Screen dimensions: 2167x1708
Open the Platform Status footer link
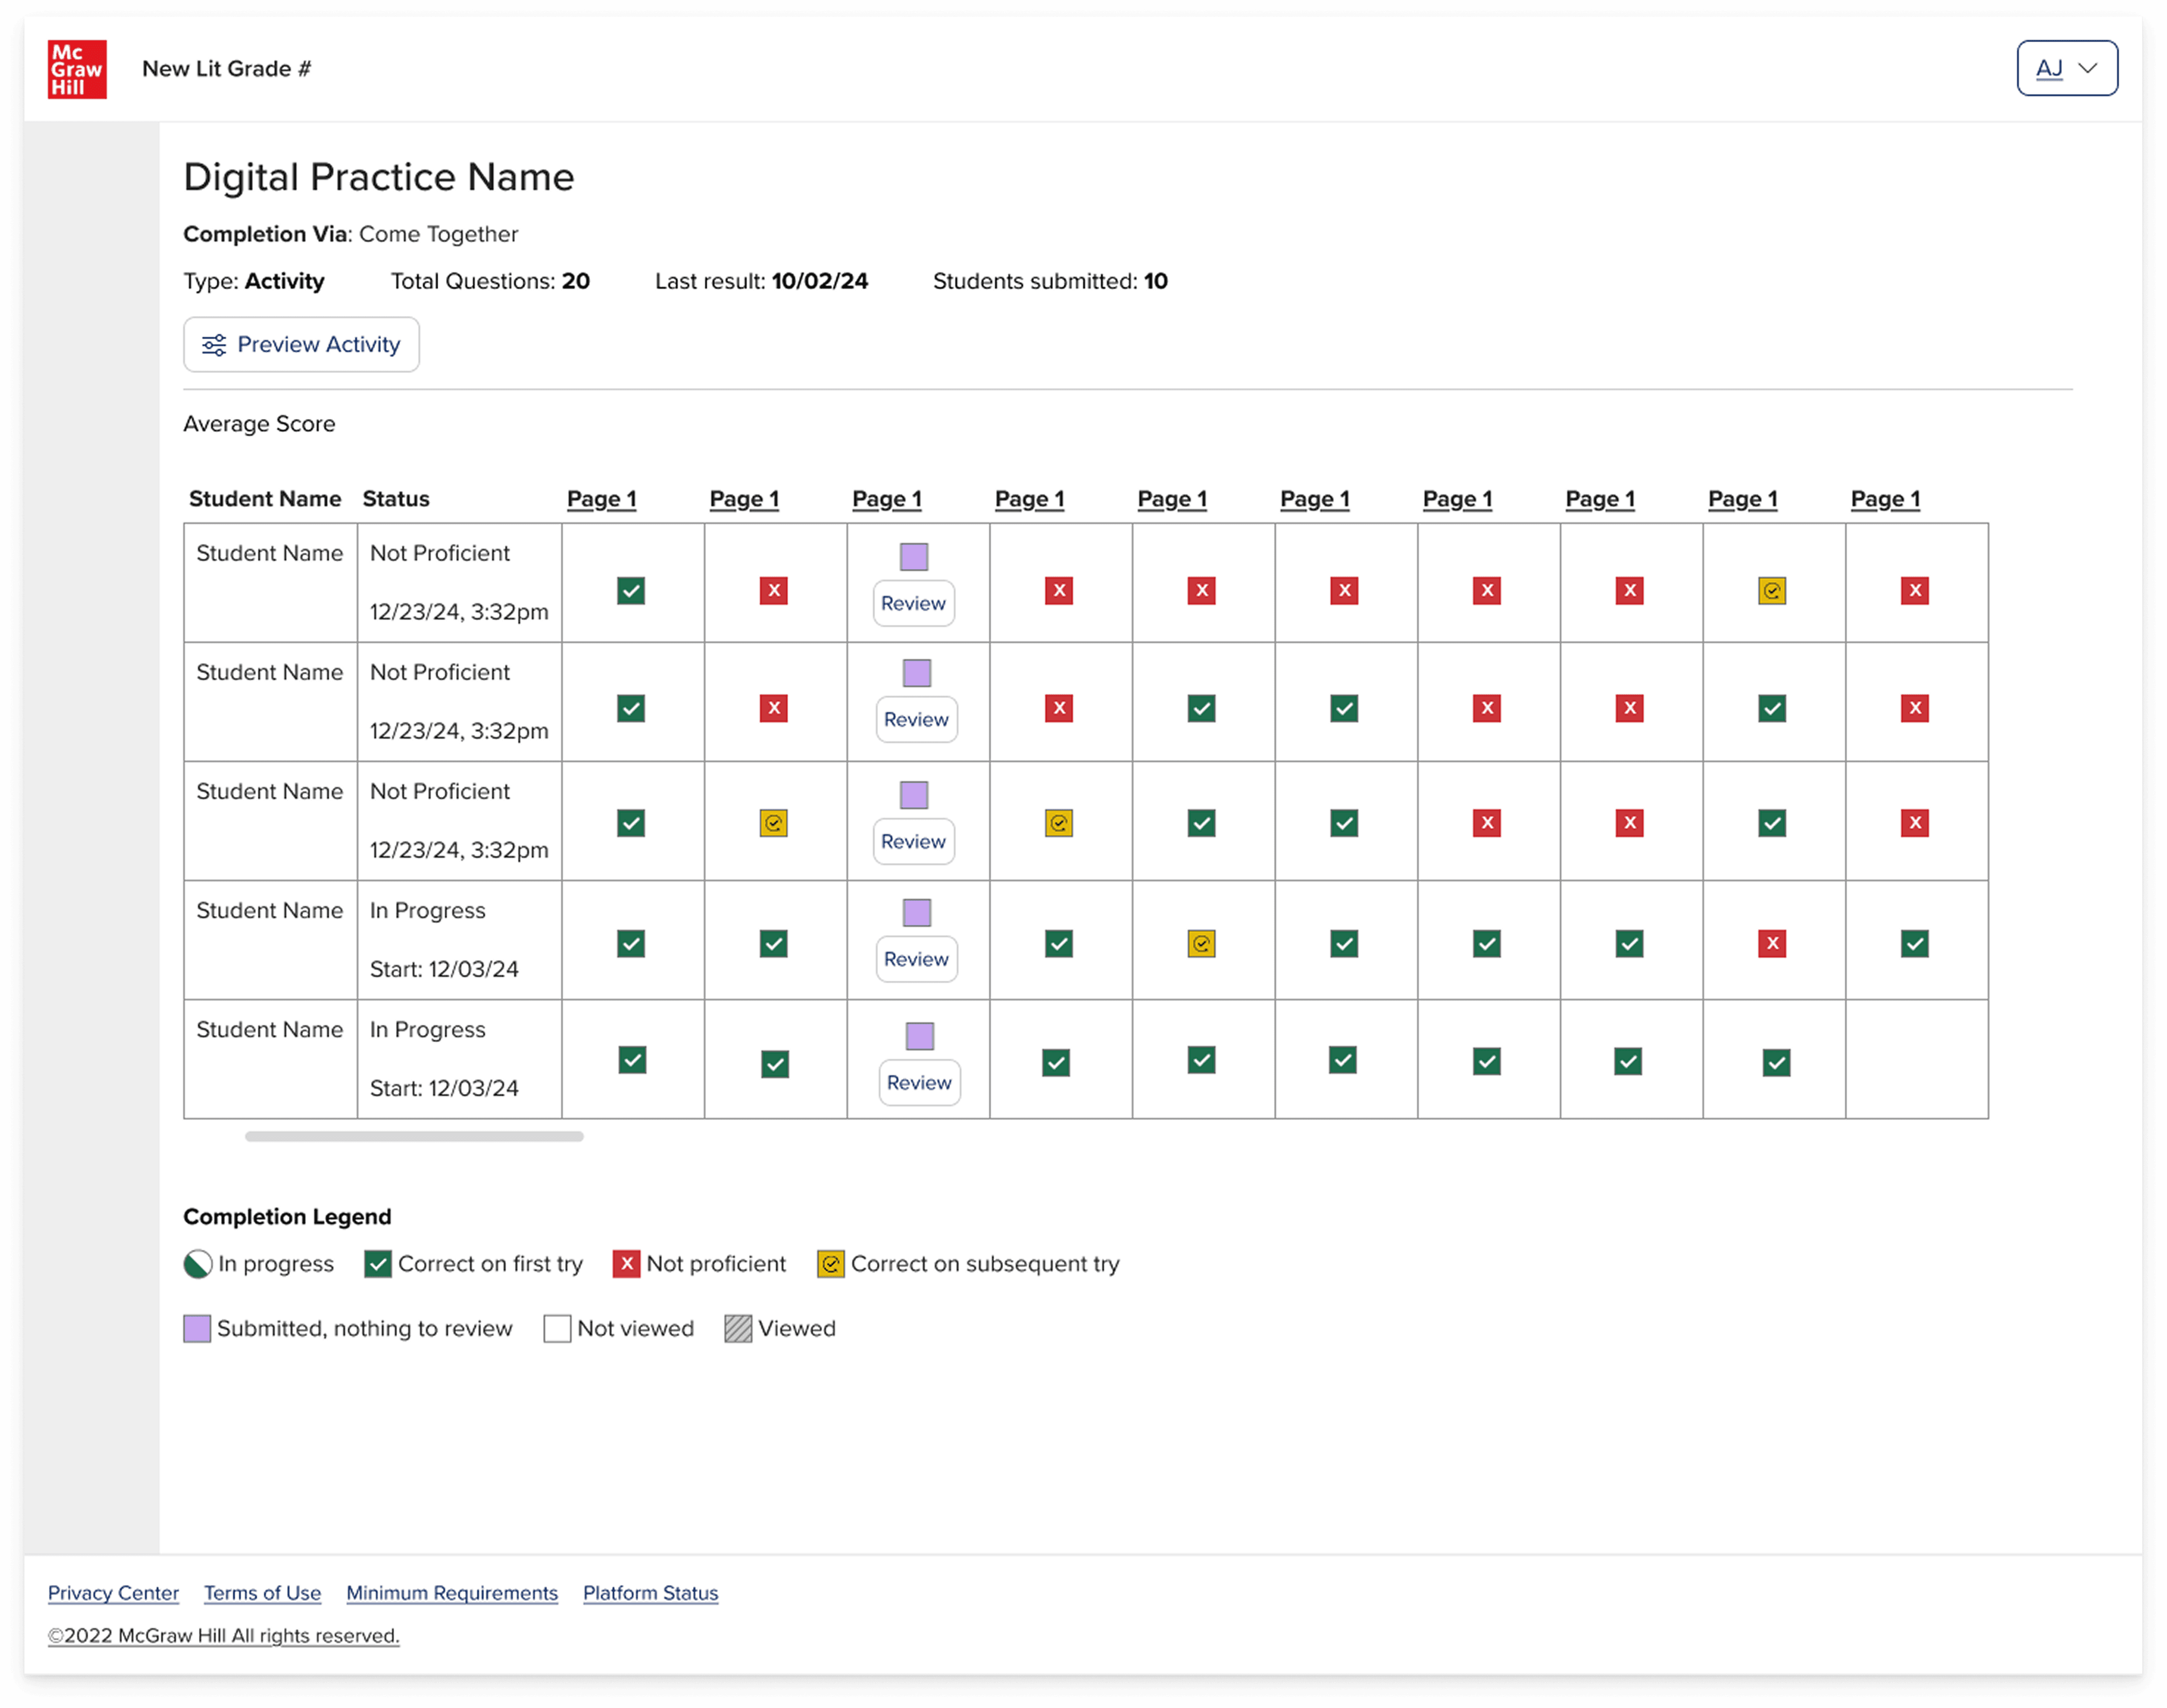point(650,1593)
